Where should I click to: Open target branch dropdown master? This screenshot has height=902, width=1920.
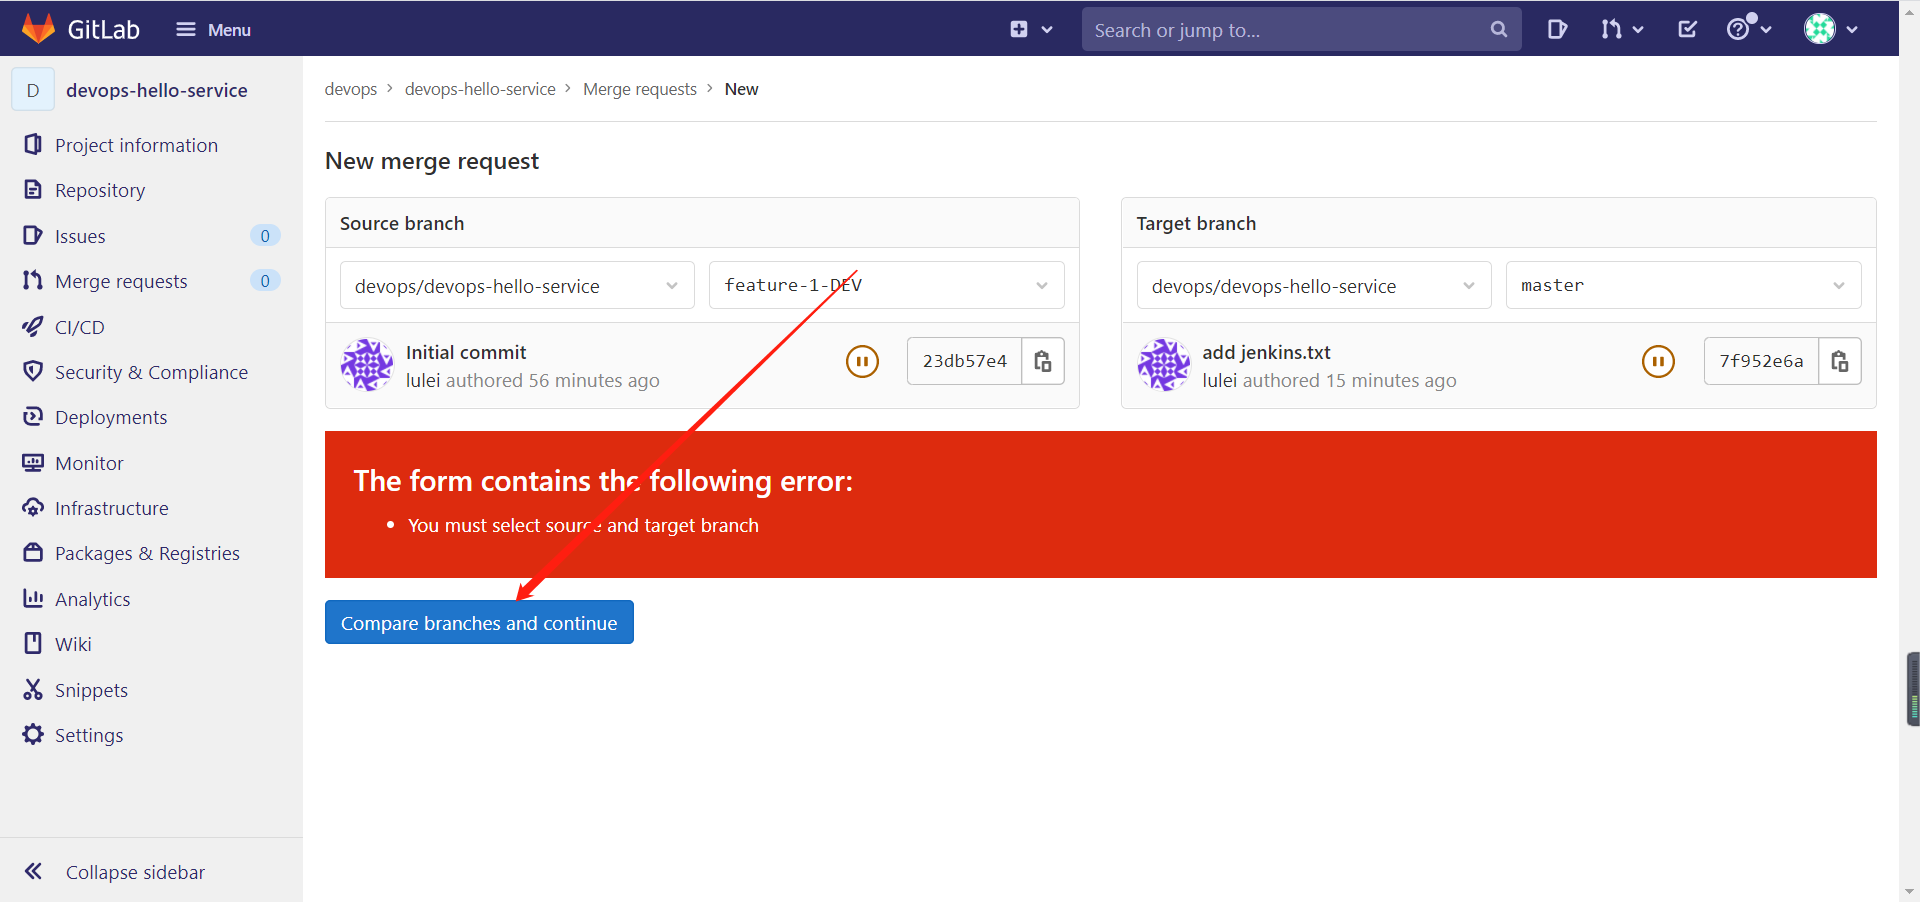1684,285
